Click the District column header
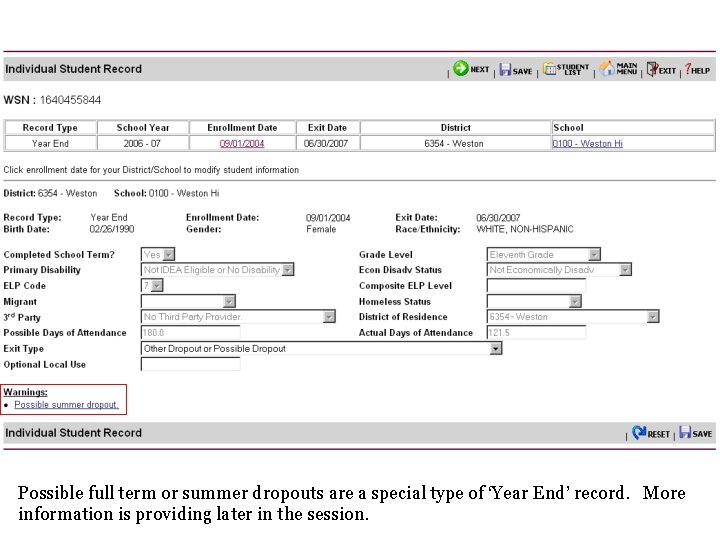This screenshot has width=720, height=540. click(x=456, y=128)
